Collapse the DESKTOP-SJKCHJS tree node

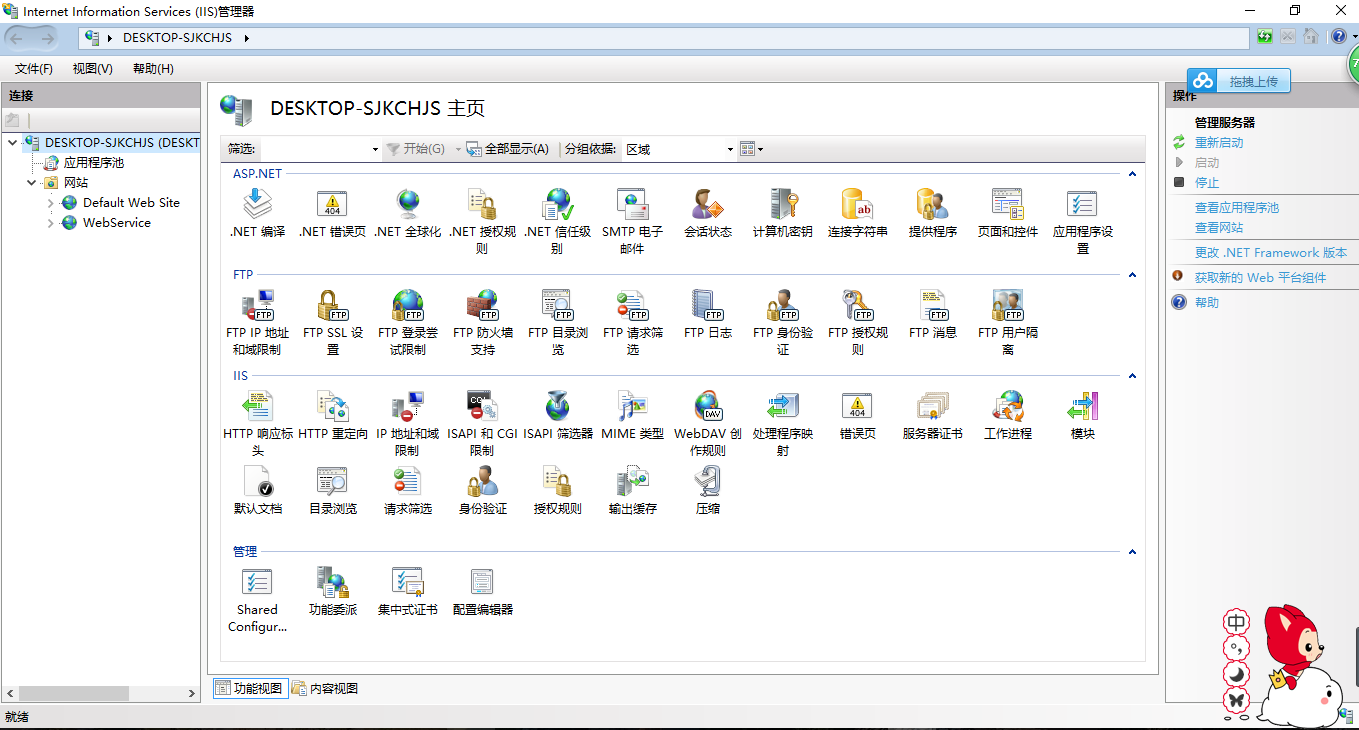click(13, 143)
